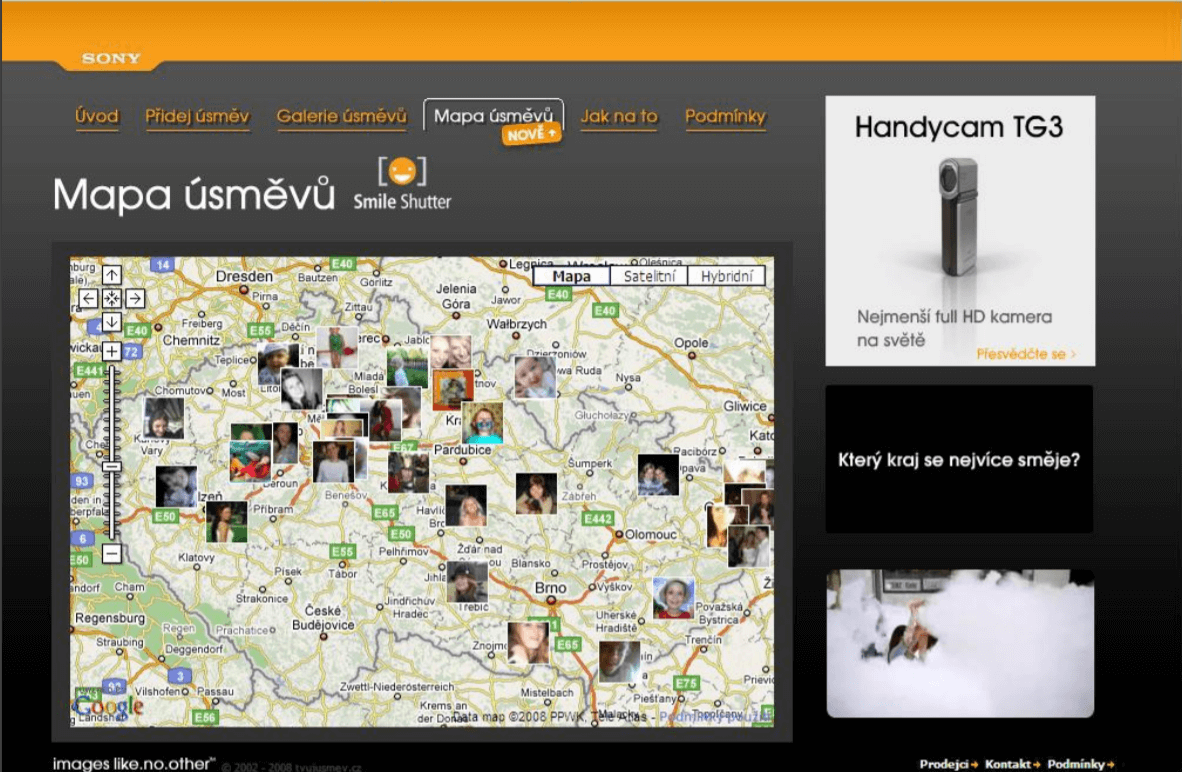Open the photo marker near Wałbrzych
Screen dimensions: 1182x772
(534, 377)
